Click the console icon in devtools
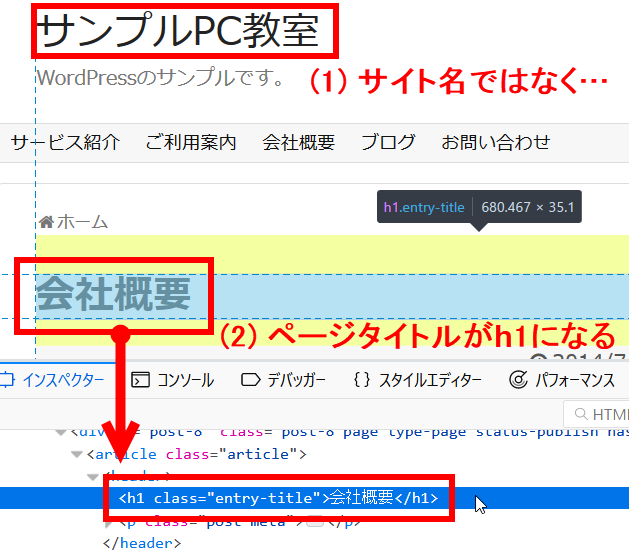This screenshot has width=629, height=553. pos(140,380)
